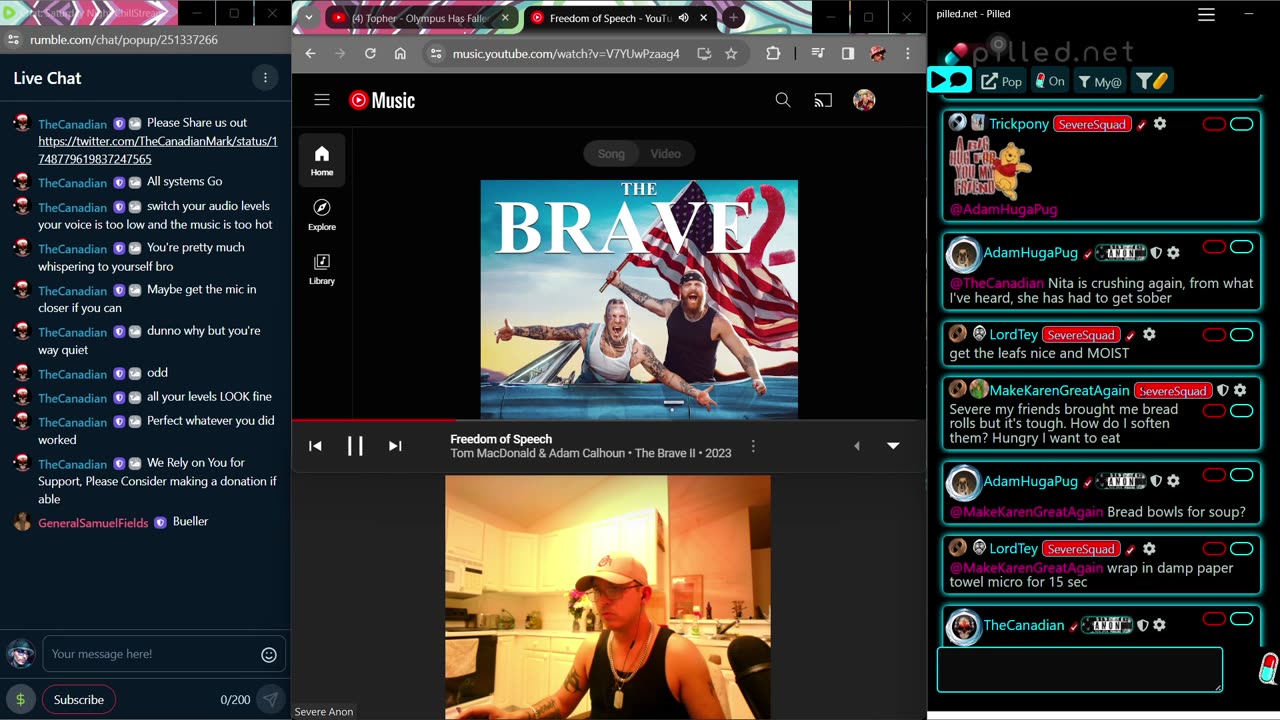Expand the player page down arrow
The image size is (1280, 720).
pos(893,446)
